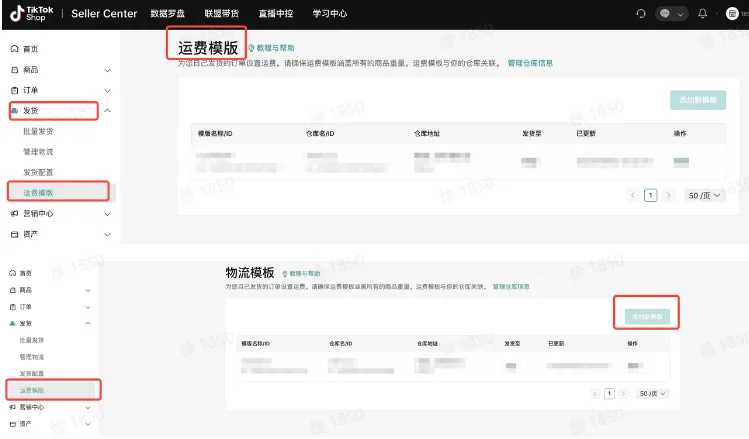Click 首页 home icon on 物流模板 page sidebar
Viewport: 749px width, 439px height.
pyautogui.click(x=13, y=273)
